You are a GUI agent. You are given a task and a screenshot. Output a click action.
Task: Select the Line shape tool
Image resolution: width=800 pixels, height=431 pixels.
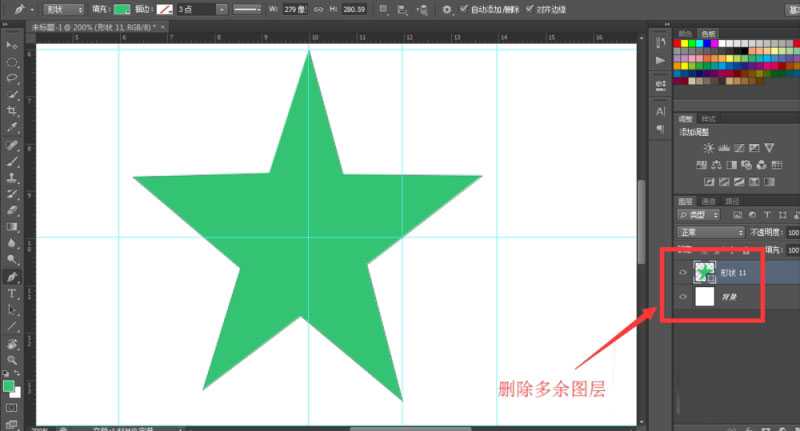tap(12, 326)
